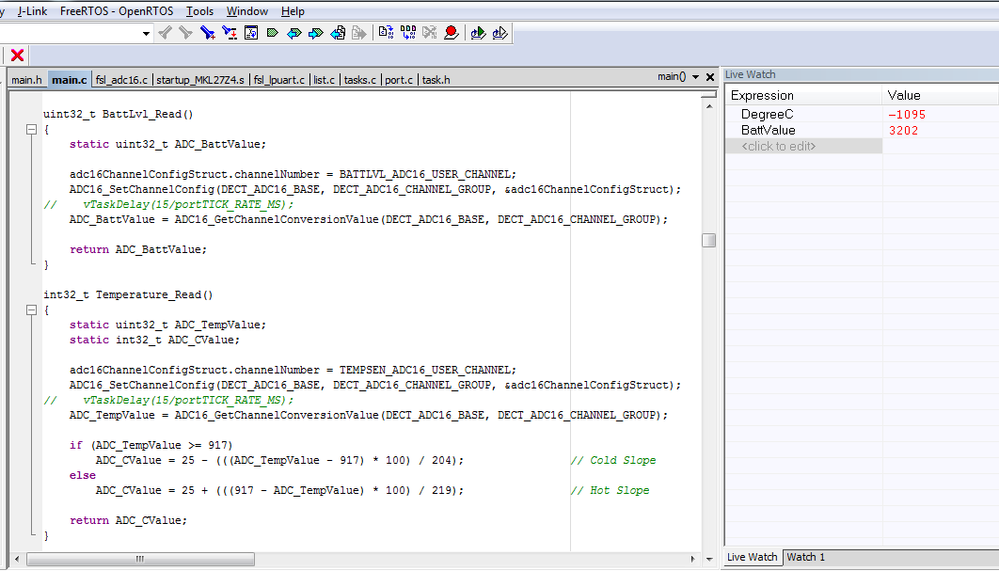Start Download and Debug with green play icon
Image resolution: width=999 pixels, height=571 pixels.
point(478,33)
